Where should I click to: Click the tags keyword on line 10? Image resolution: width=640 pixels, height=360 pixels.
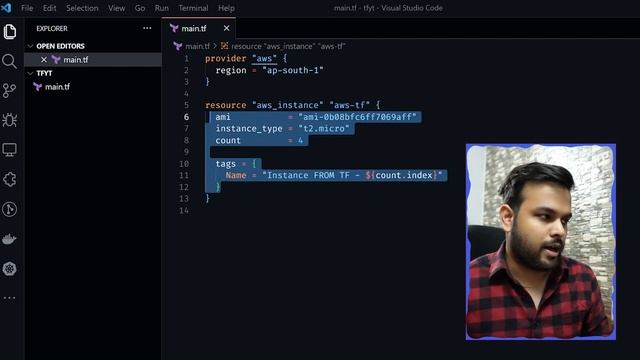(226, 164)
